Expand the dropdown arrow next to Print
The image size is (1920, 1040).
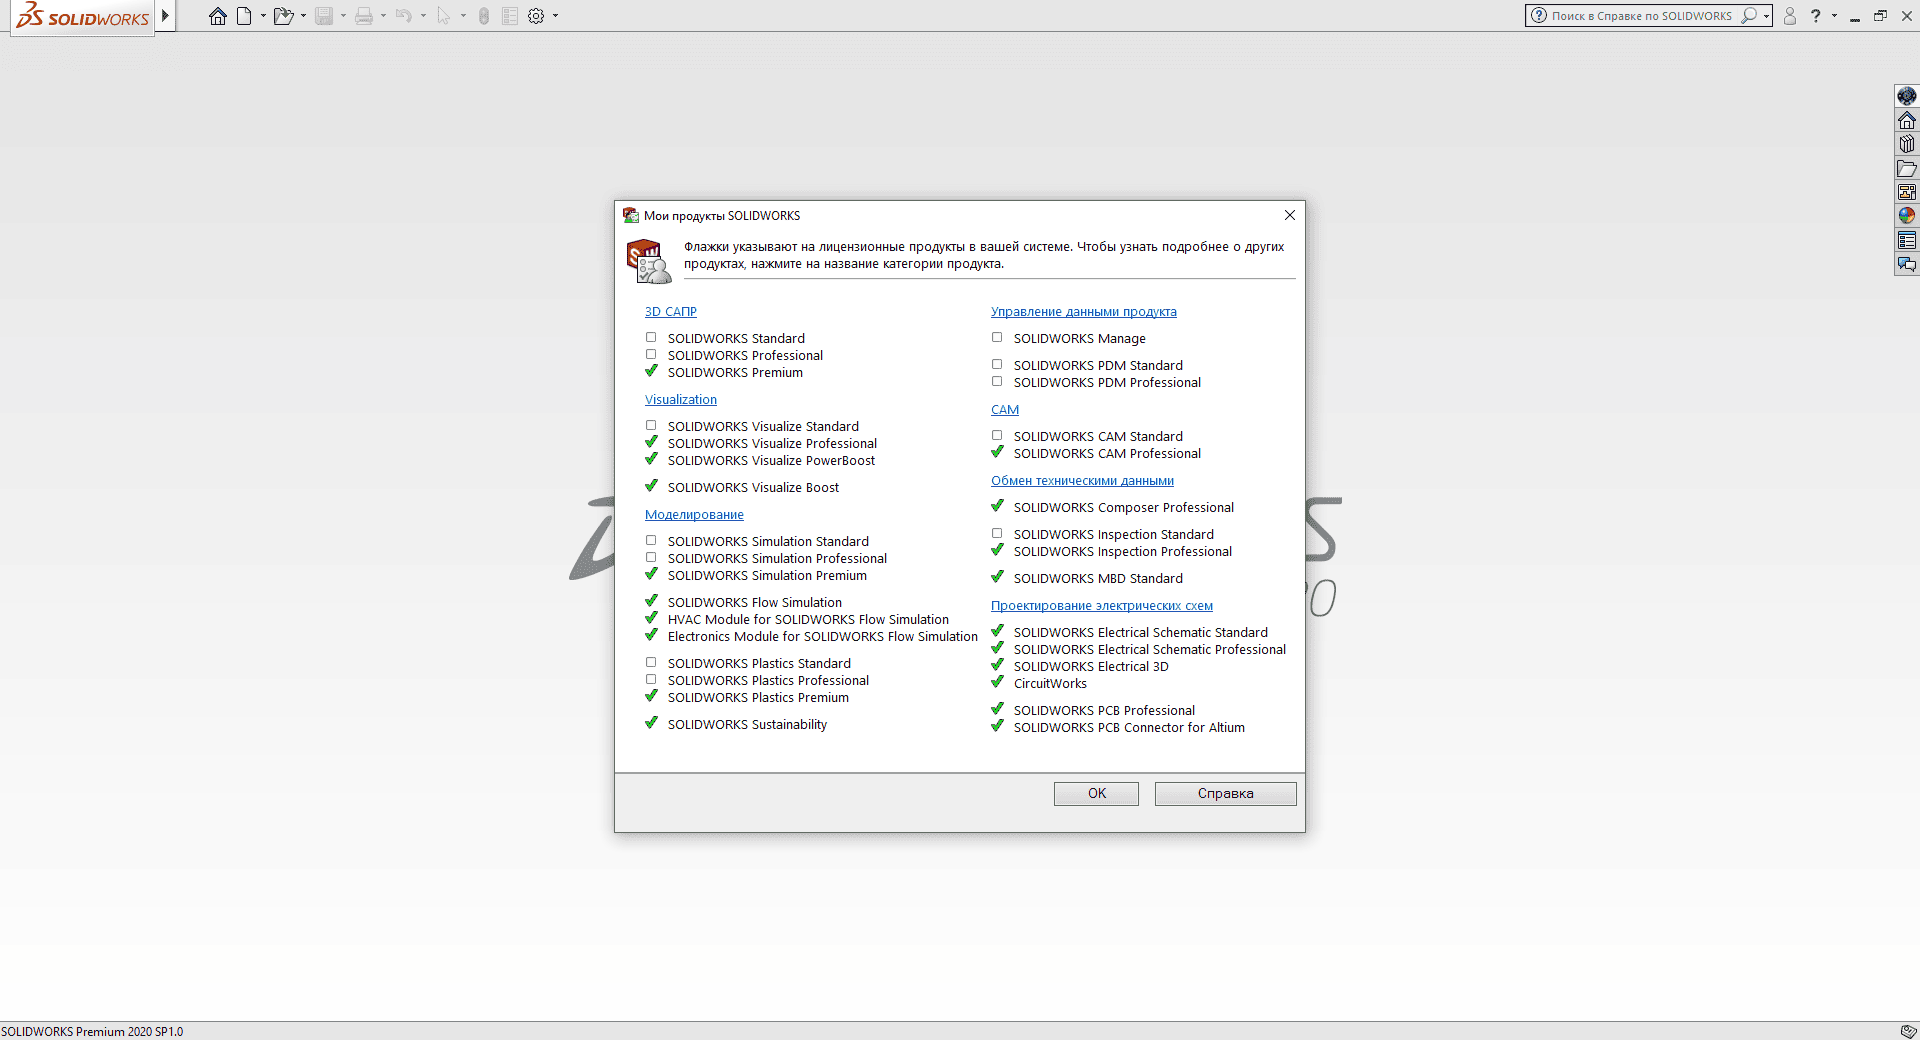(x=383, y=16)
